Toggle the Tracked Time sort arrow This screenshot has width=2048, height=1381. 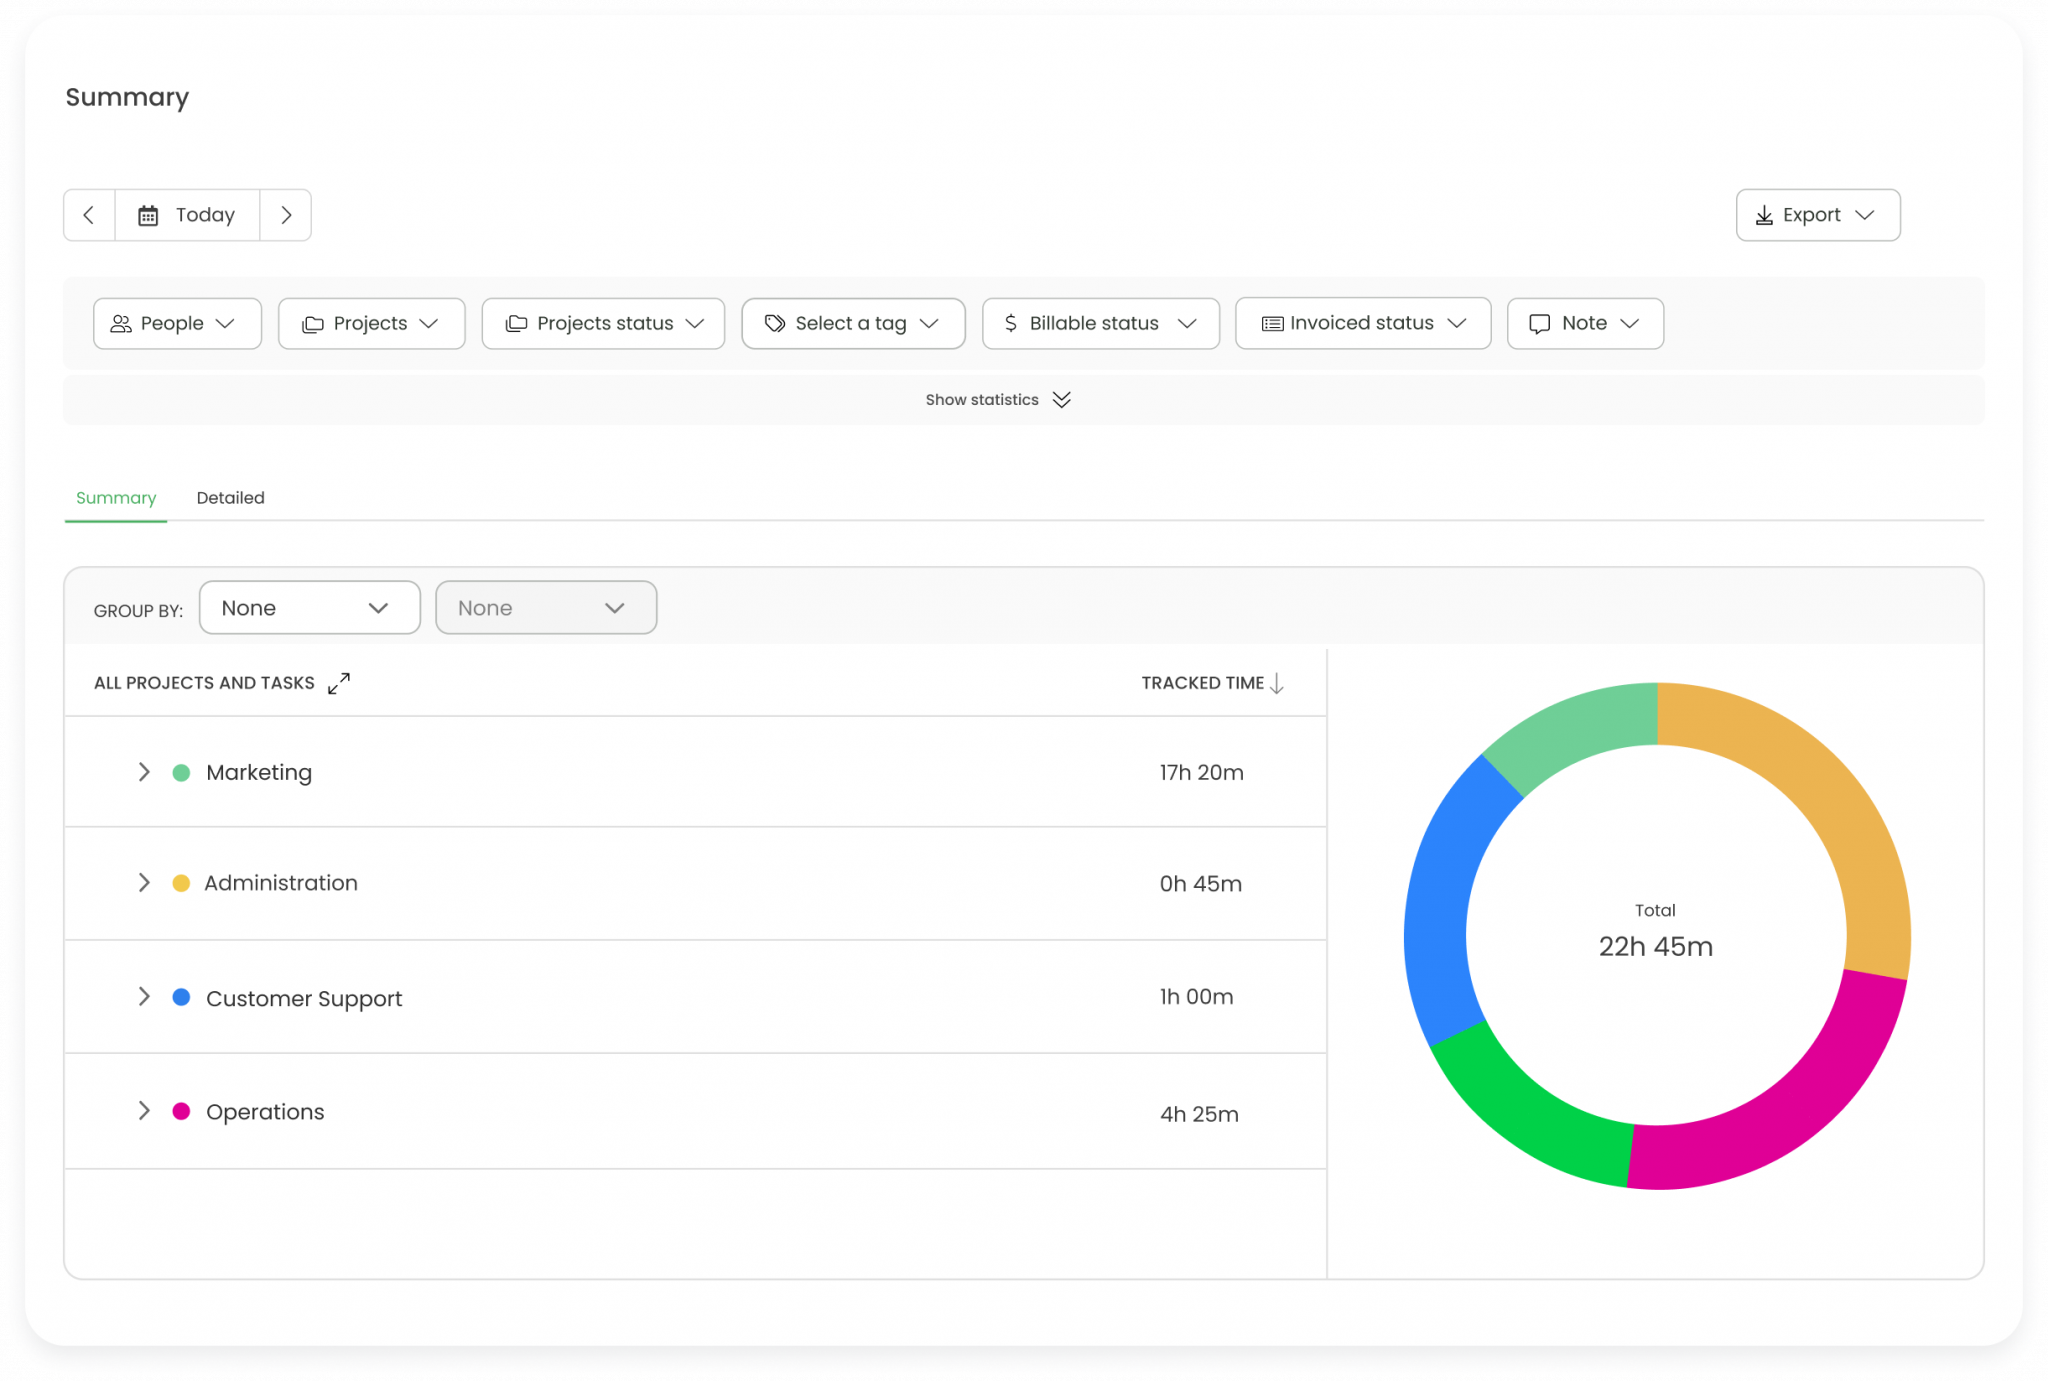[x=1277, y=683]
